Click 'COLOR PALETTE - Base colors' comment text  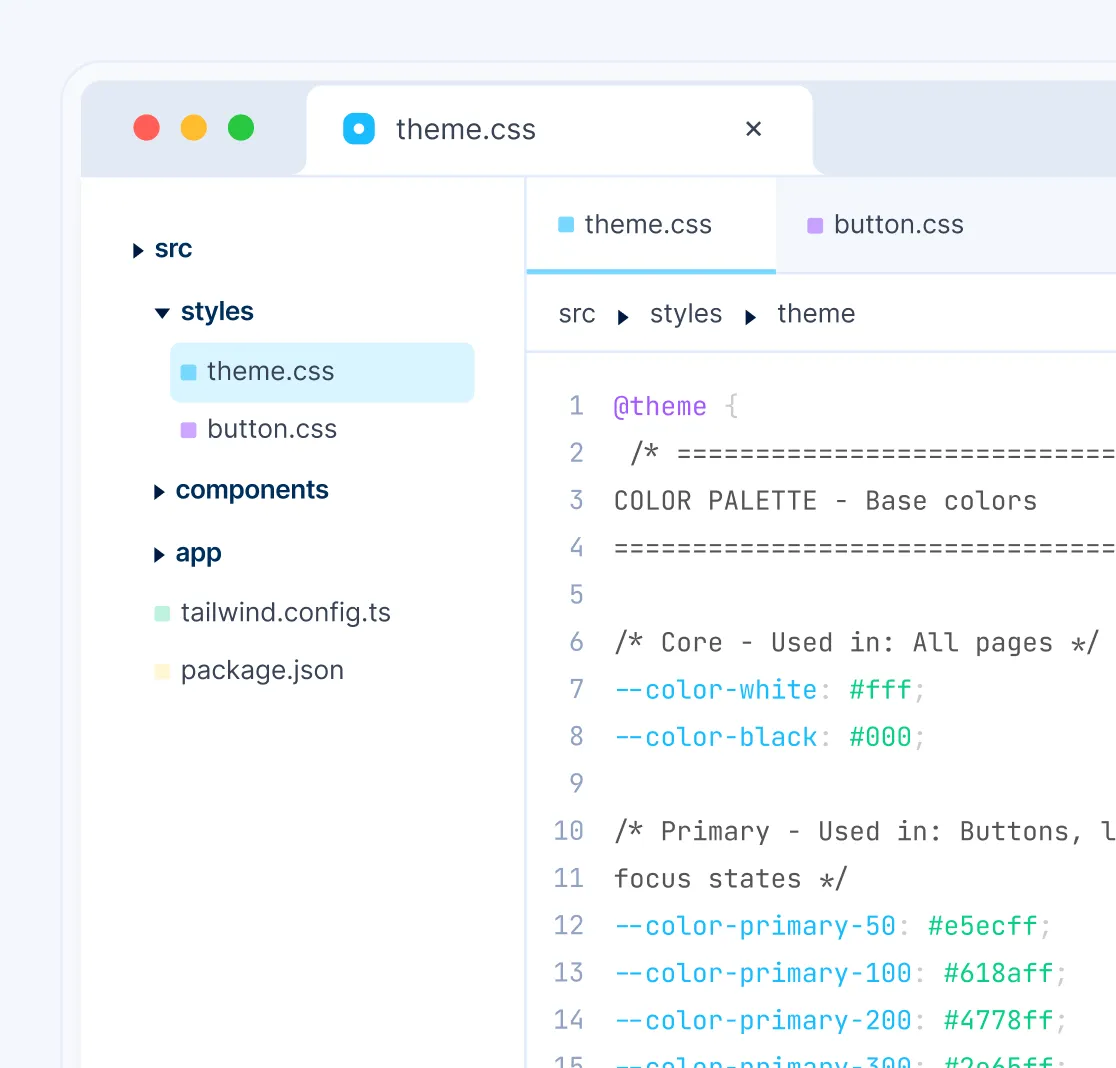(826, 501)
